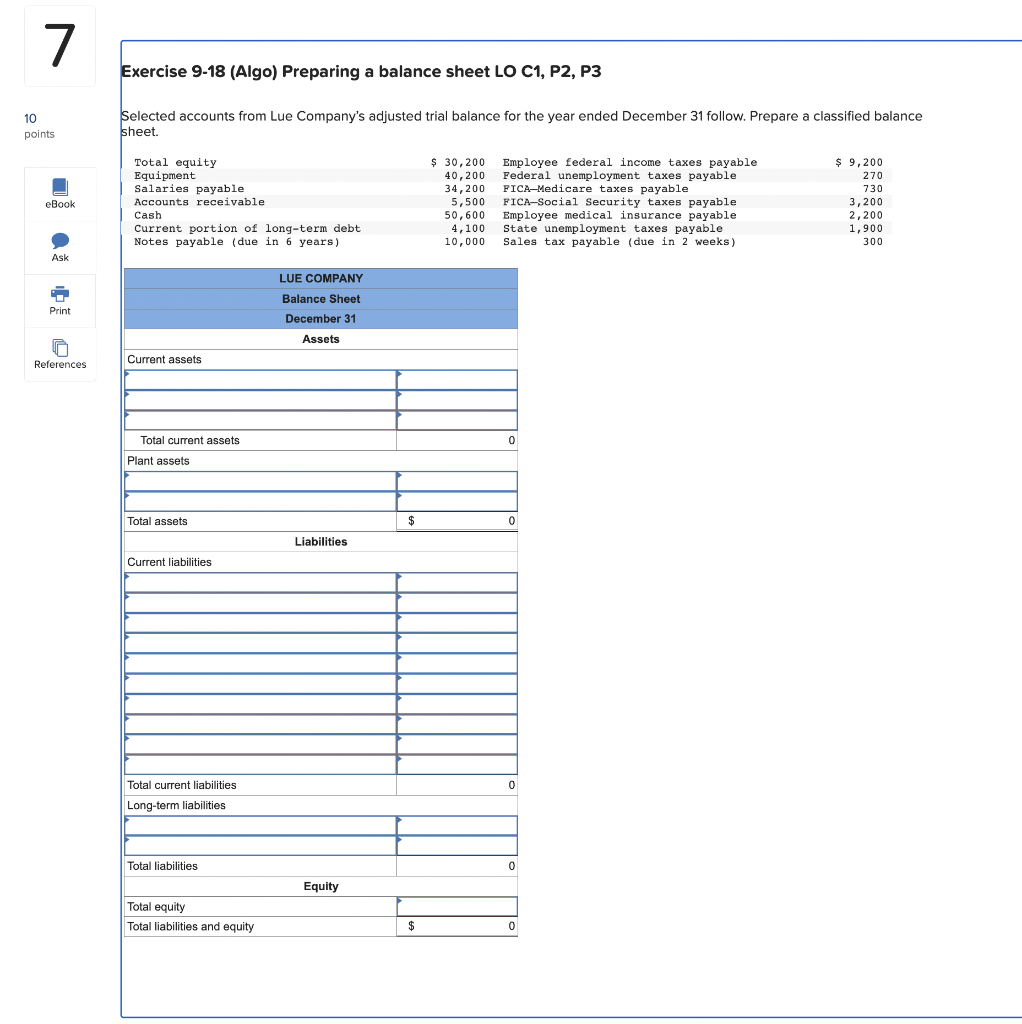This screenshot has height=1024, width=1022.
Task: Open the second Plant assets account selector
Action: pyautogui.click(x=259, y=501)
